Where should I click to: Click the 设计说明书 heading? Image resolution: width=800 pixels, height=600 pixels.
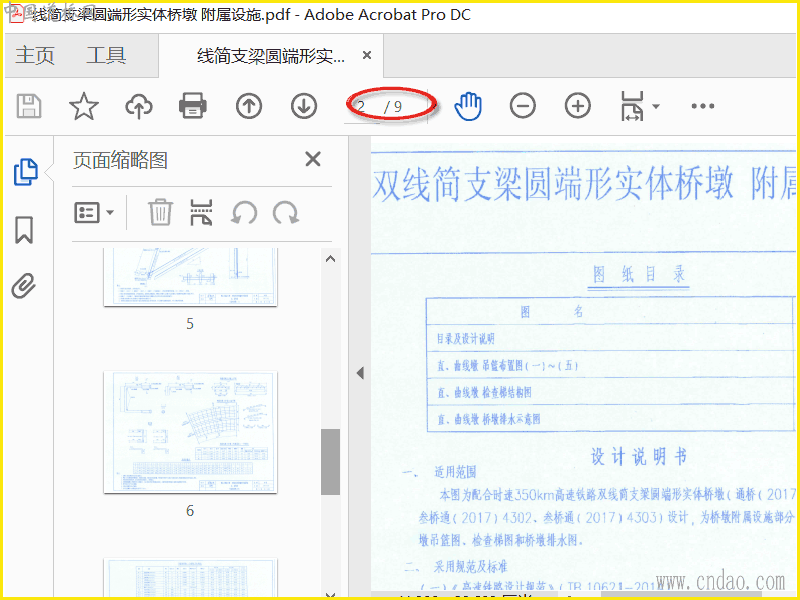pos(639,456)
